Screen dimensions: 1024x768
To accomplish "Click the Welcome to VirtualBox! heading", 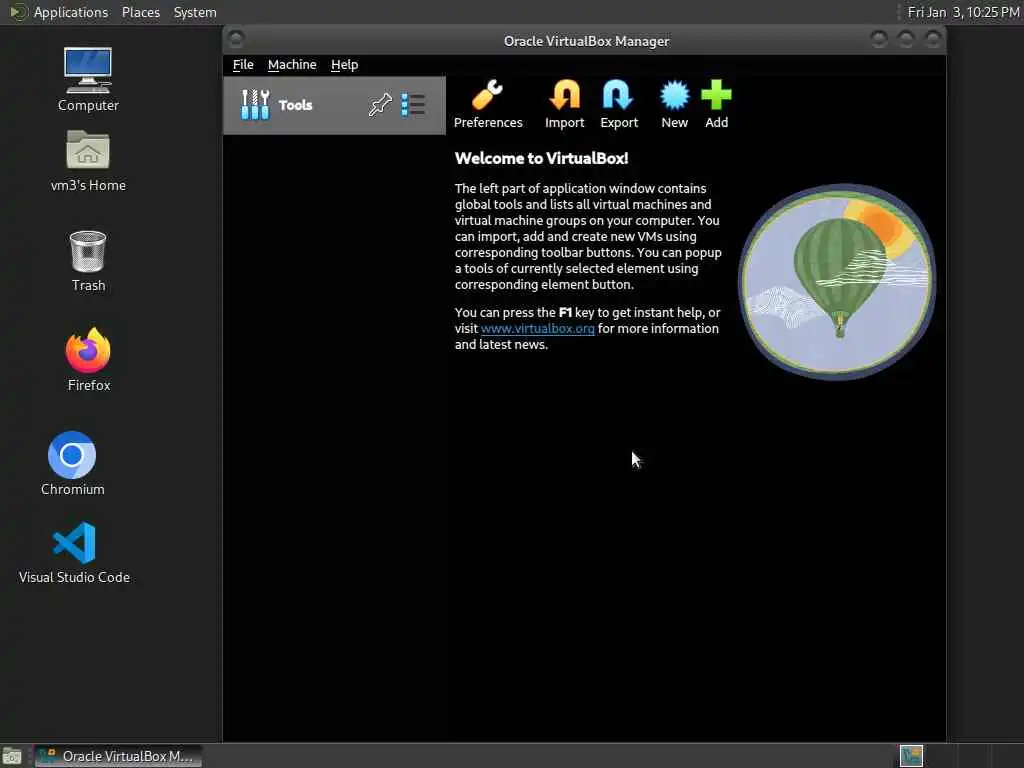I will pos(541,158).
